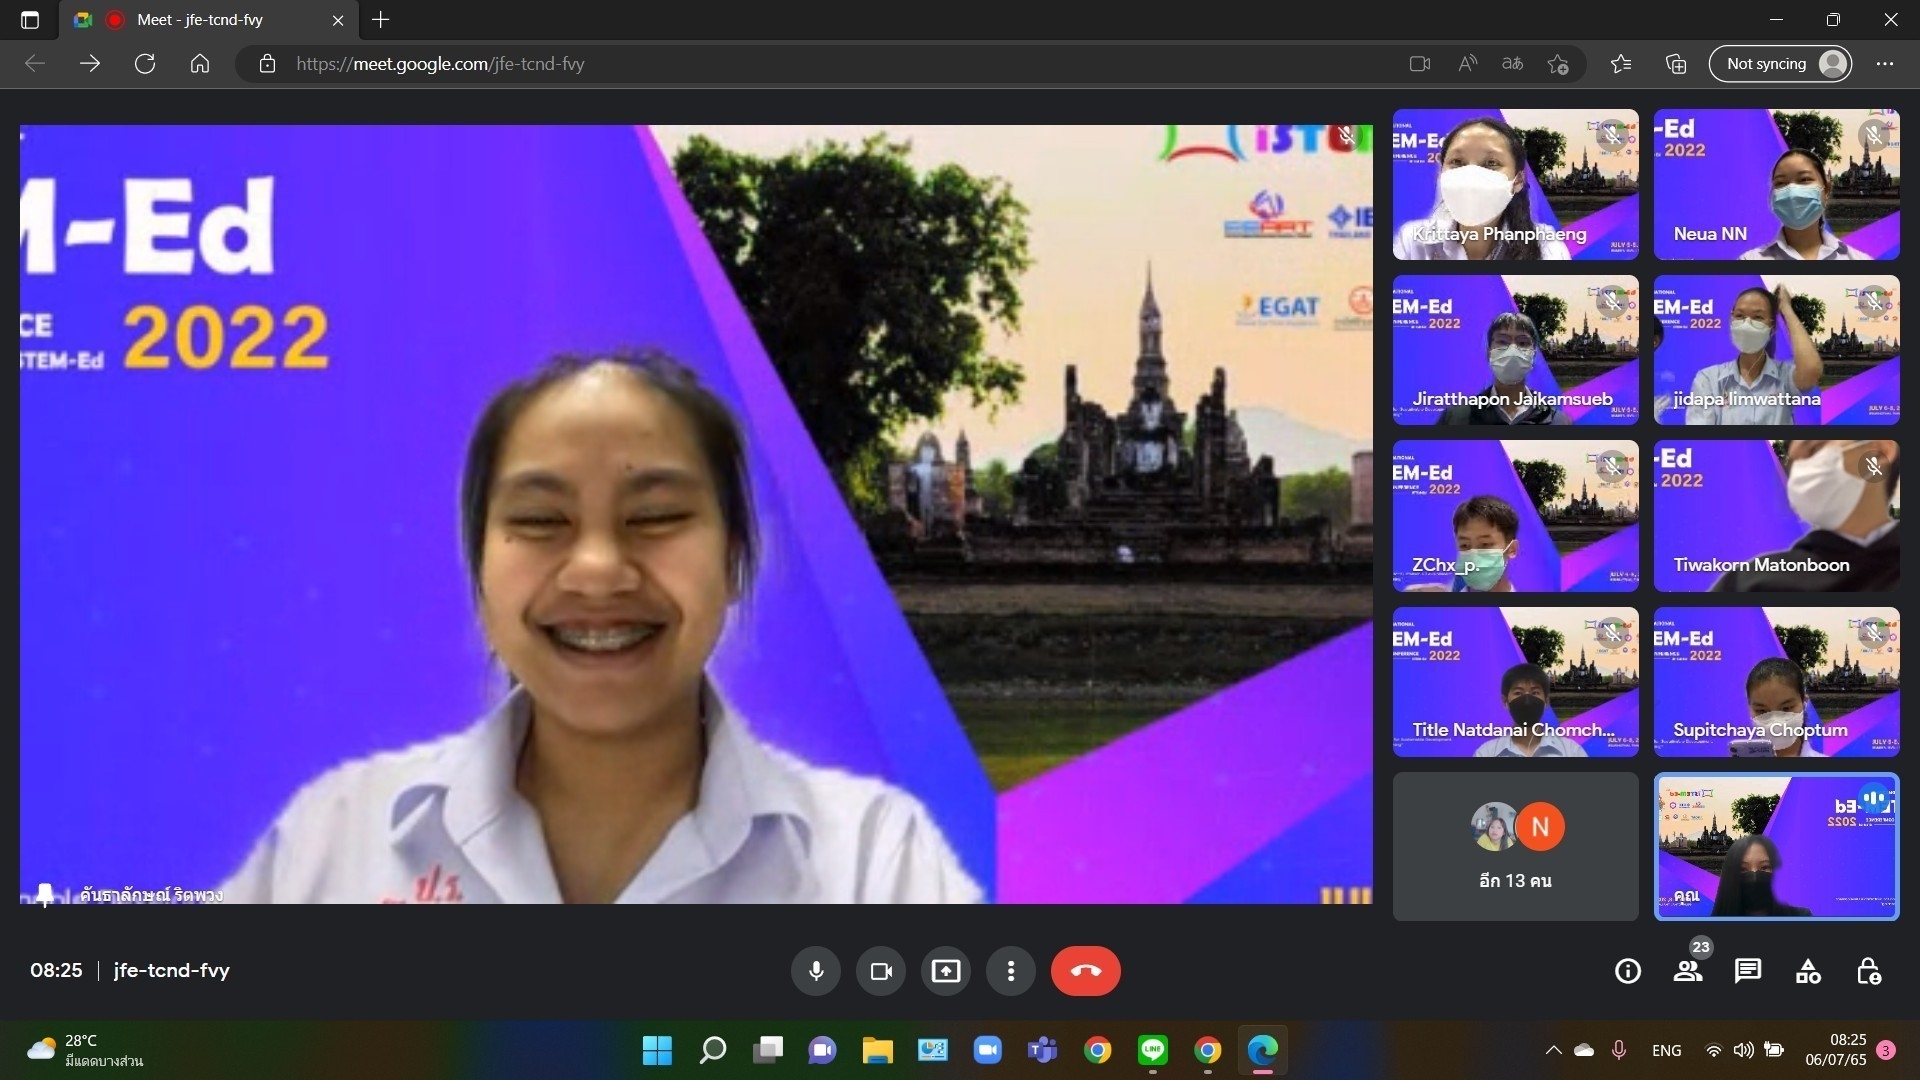Click the red leave call button
Viewport: 1920px width, 1080px height.
coord(1086,971)
